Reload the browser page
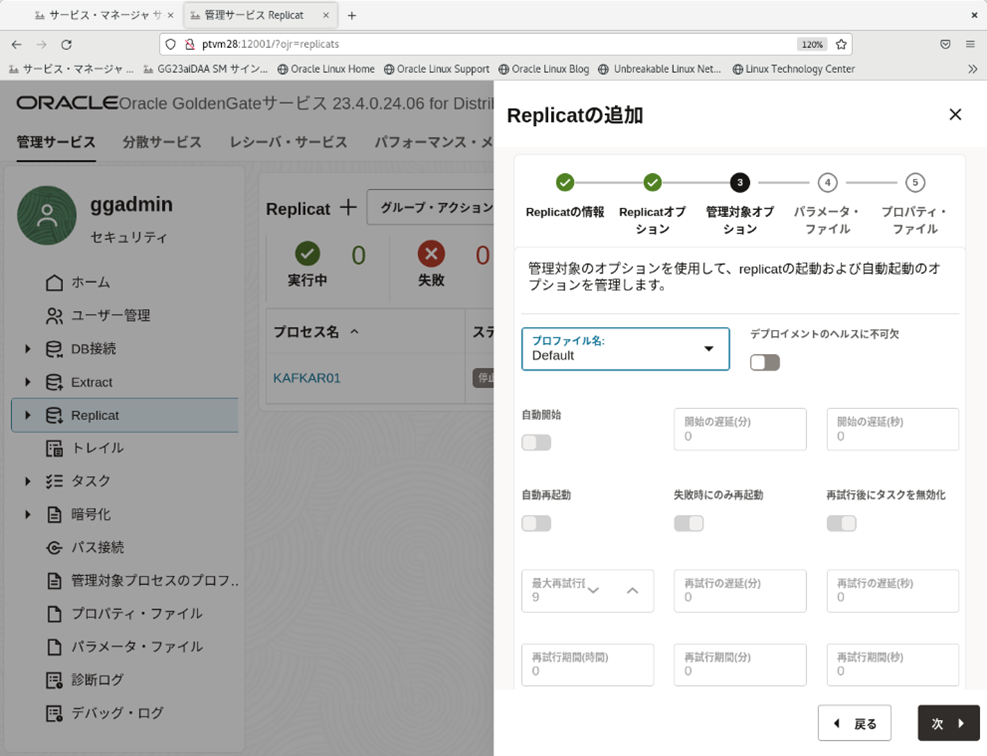 [x=66, y=44]
